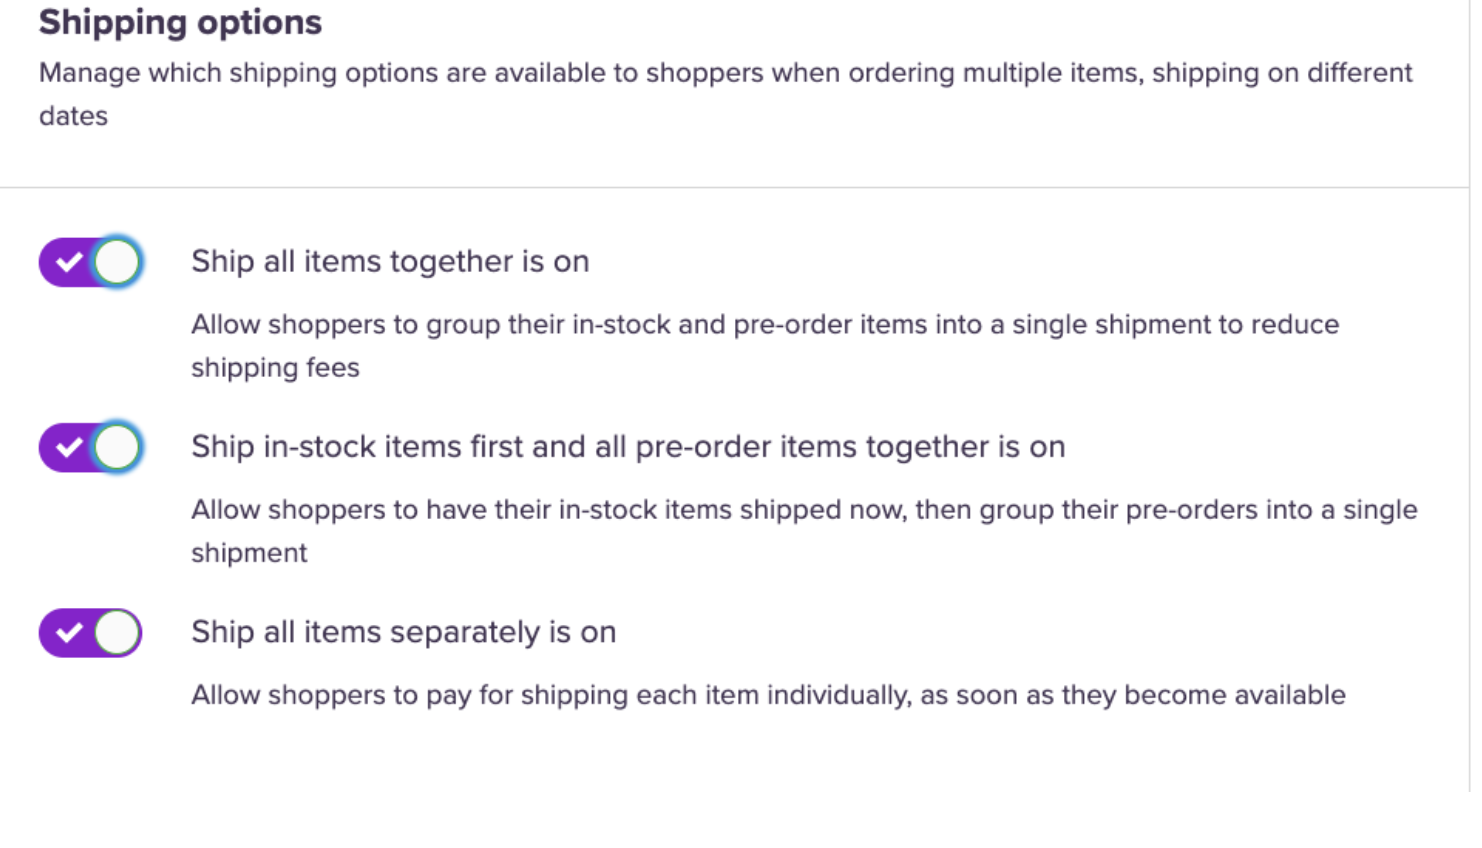Click the "Manage which shipping options" subtitle text
Image resolution: width=1482 pixels, height=848 pixels.
(725, 73)
